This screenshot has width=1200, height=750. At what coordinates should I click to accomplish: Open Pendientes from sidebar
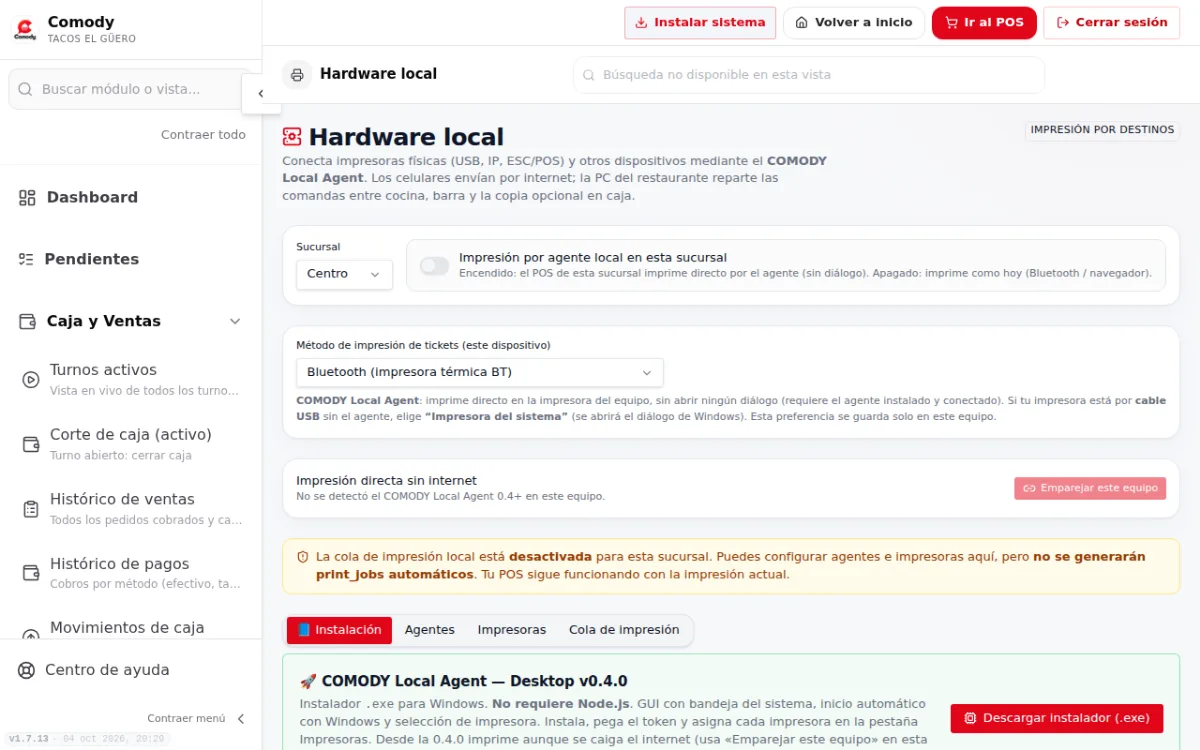coord(131,259)
